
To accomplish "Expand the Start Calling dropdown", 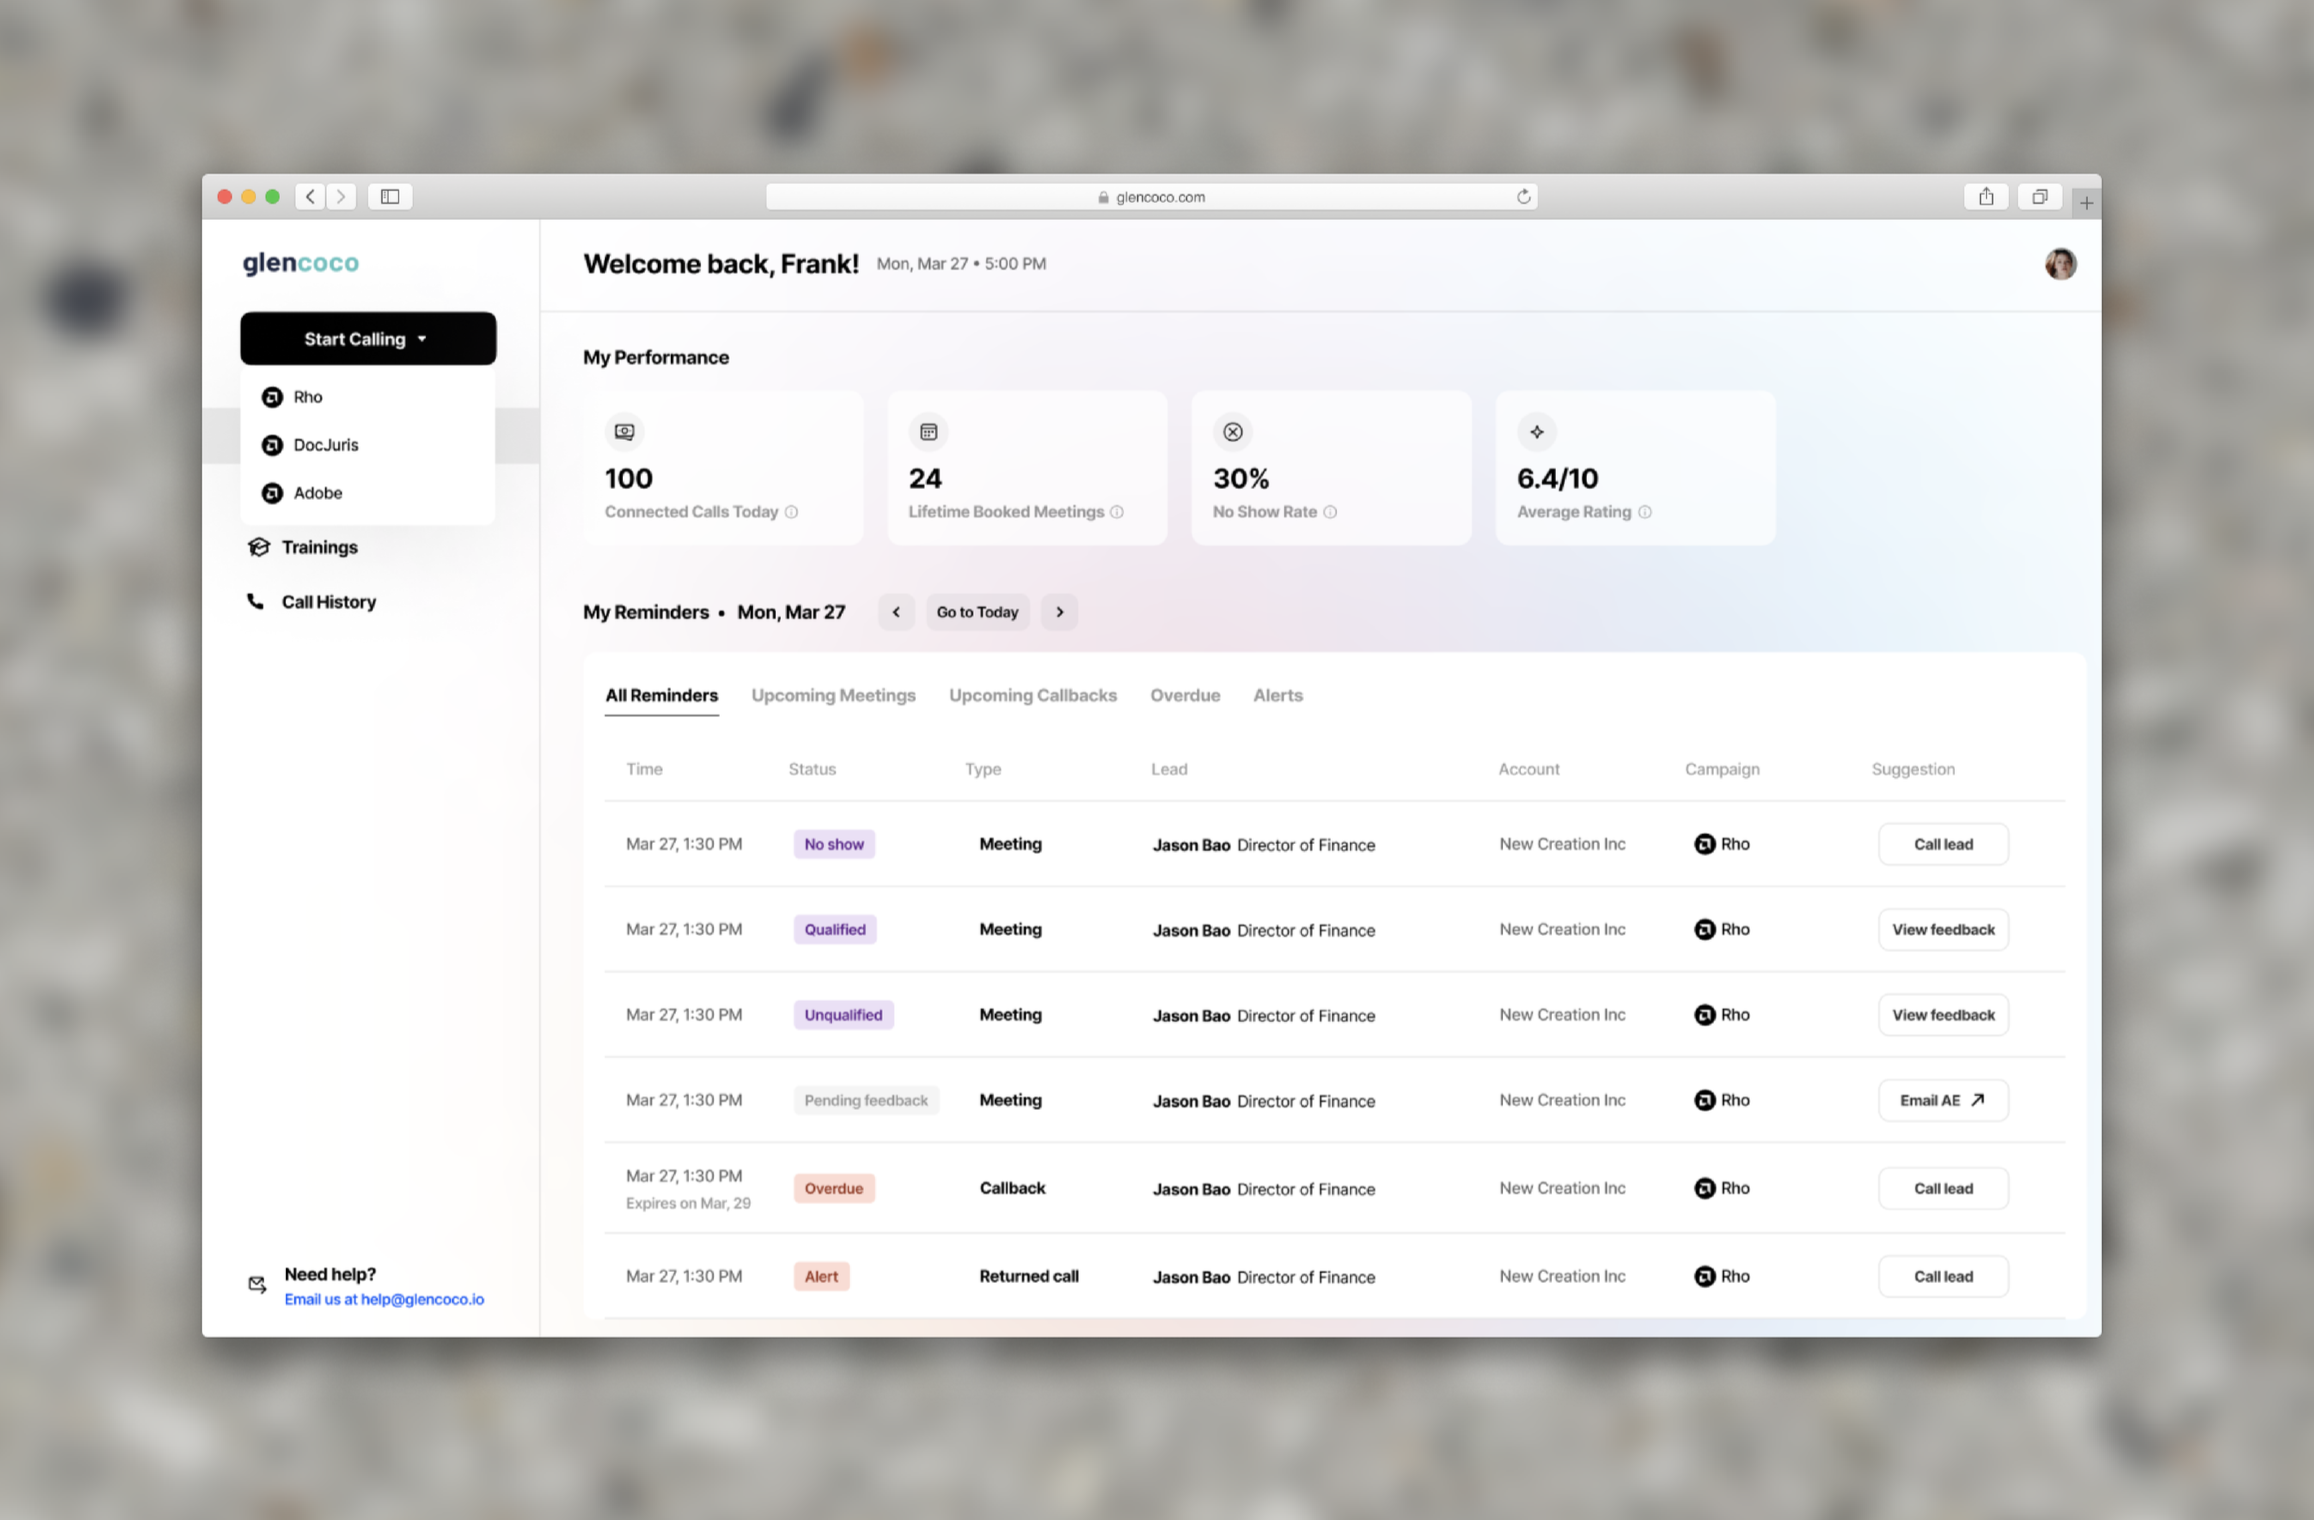I will [x=368, y=339].
